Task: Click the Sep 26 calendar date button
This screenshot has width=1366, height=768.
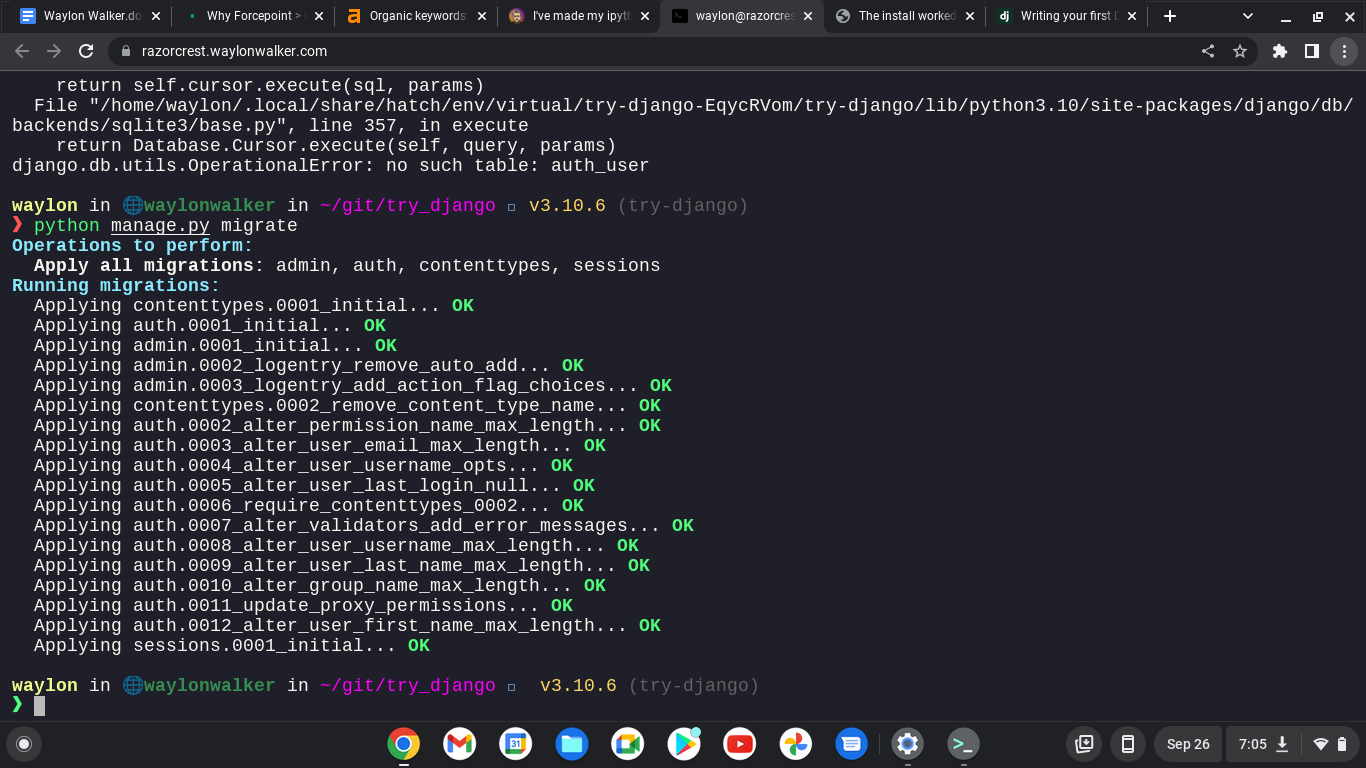Action: pos(1187,743)
